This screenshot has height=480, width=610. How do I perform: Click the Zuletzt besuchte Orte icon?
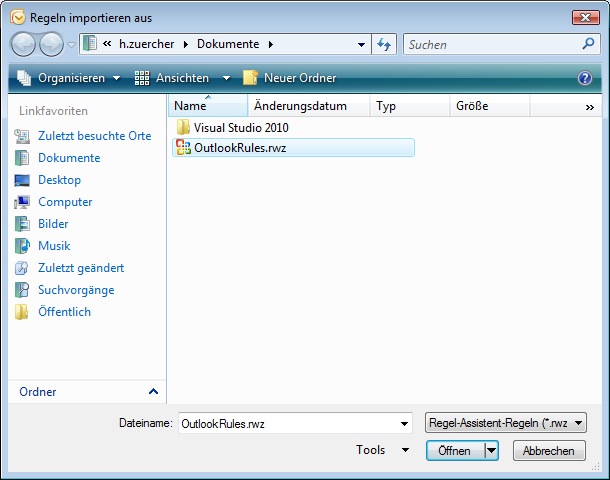click(22, 136)
